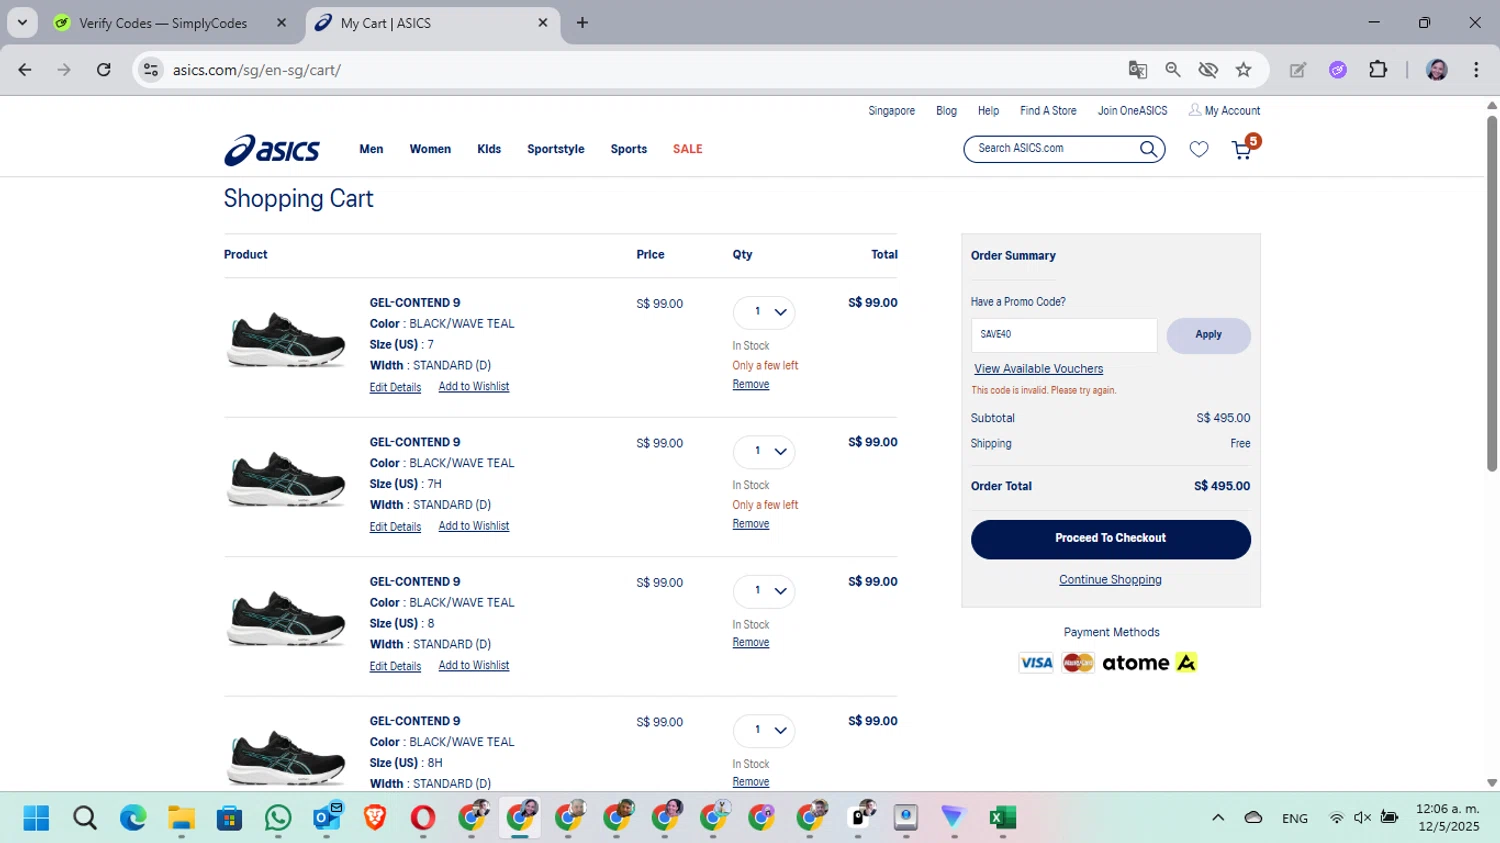Open Brave browser from taskbar
This screenshot has height=843, width=1500.
[375, 818]
